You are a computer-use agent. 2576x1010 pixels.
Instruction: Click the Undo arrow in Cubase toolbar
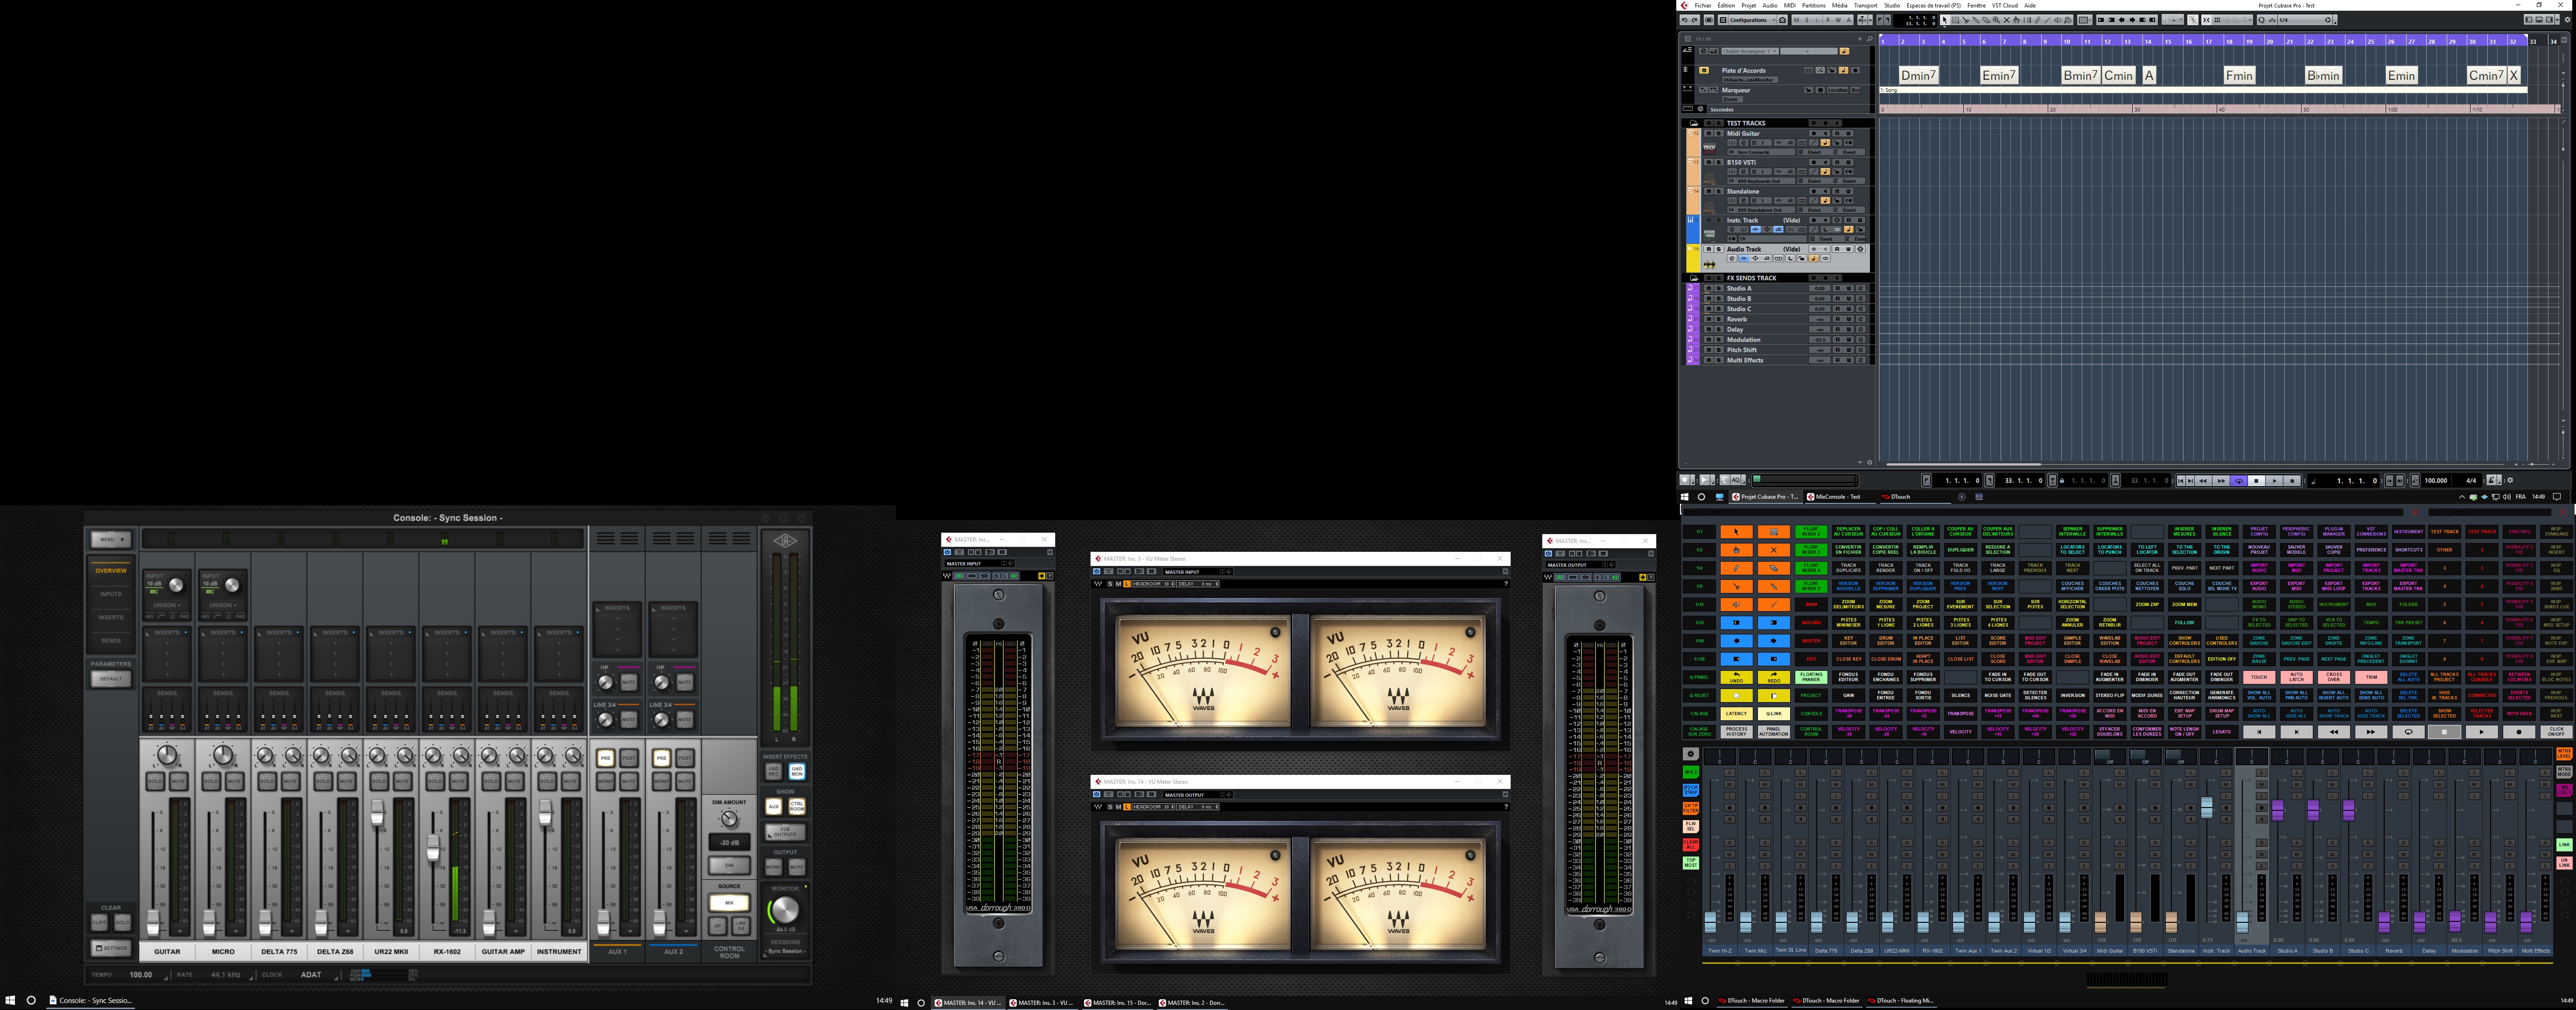1685,20
